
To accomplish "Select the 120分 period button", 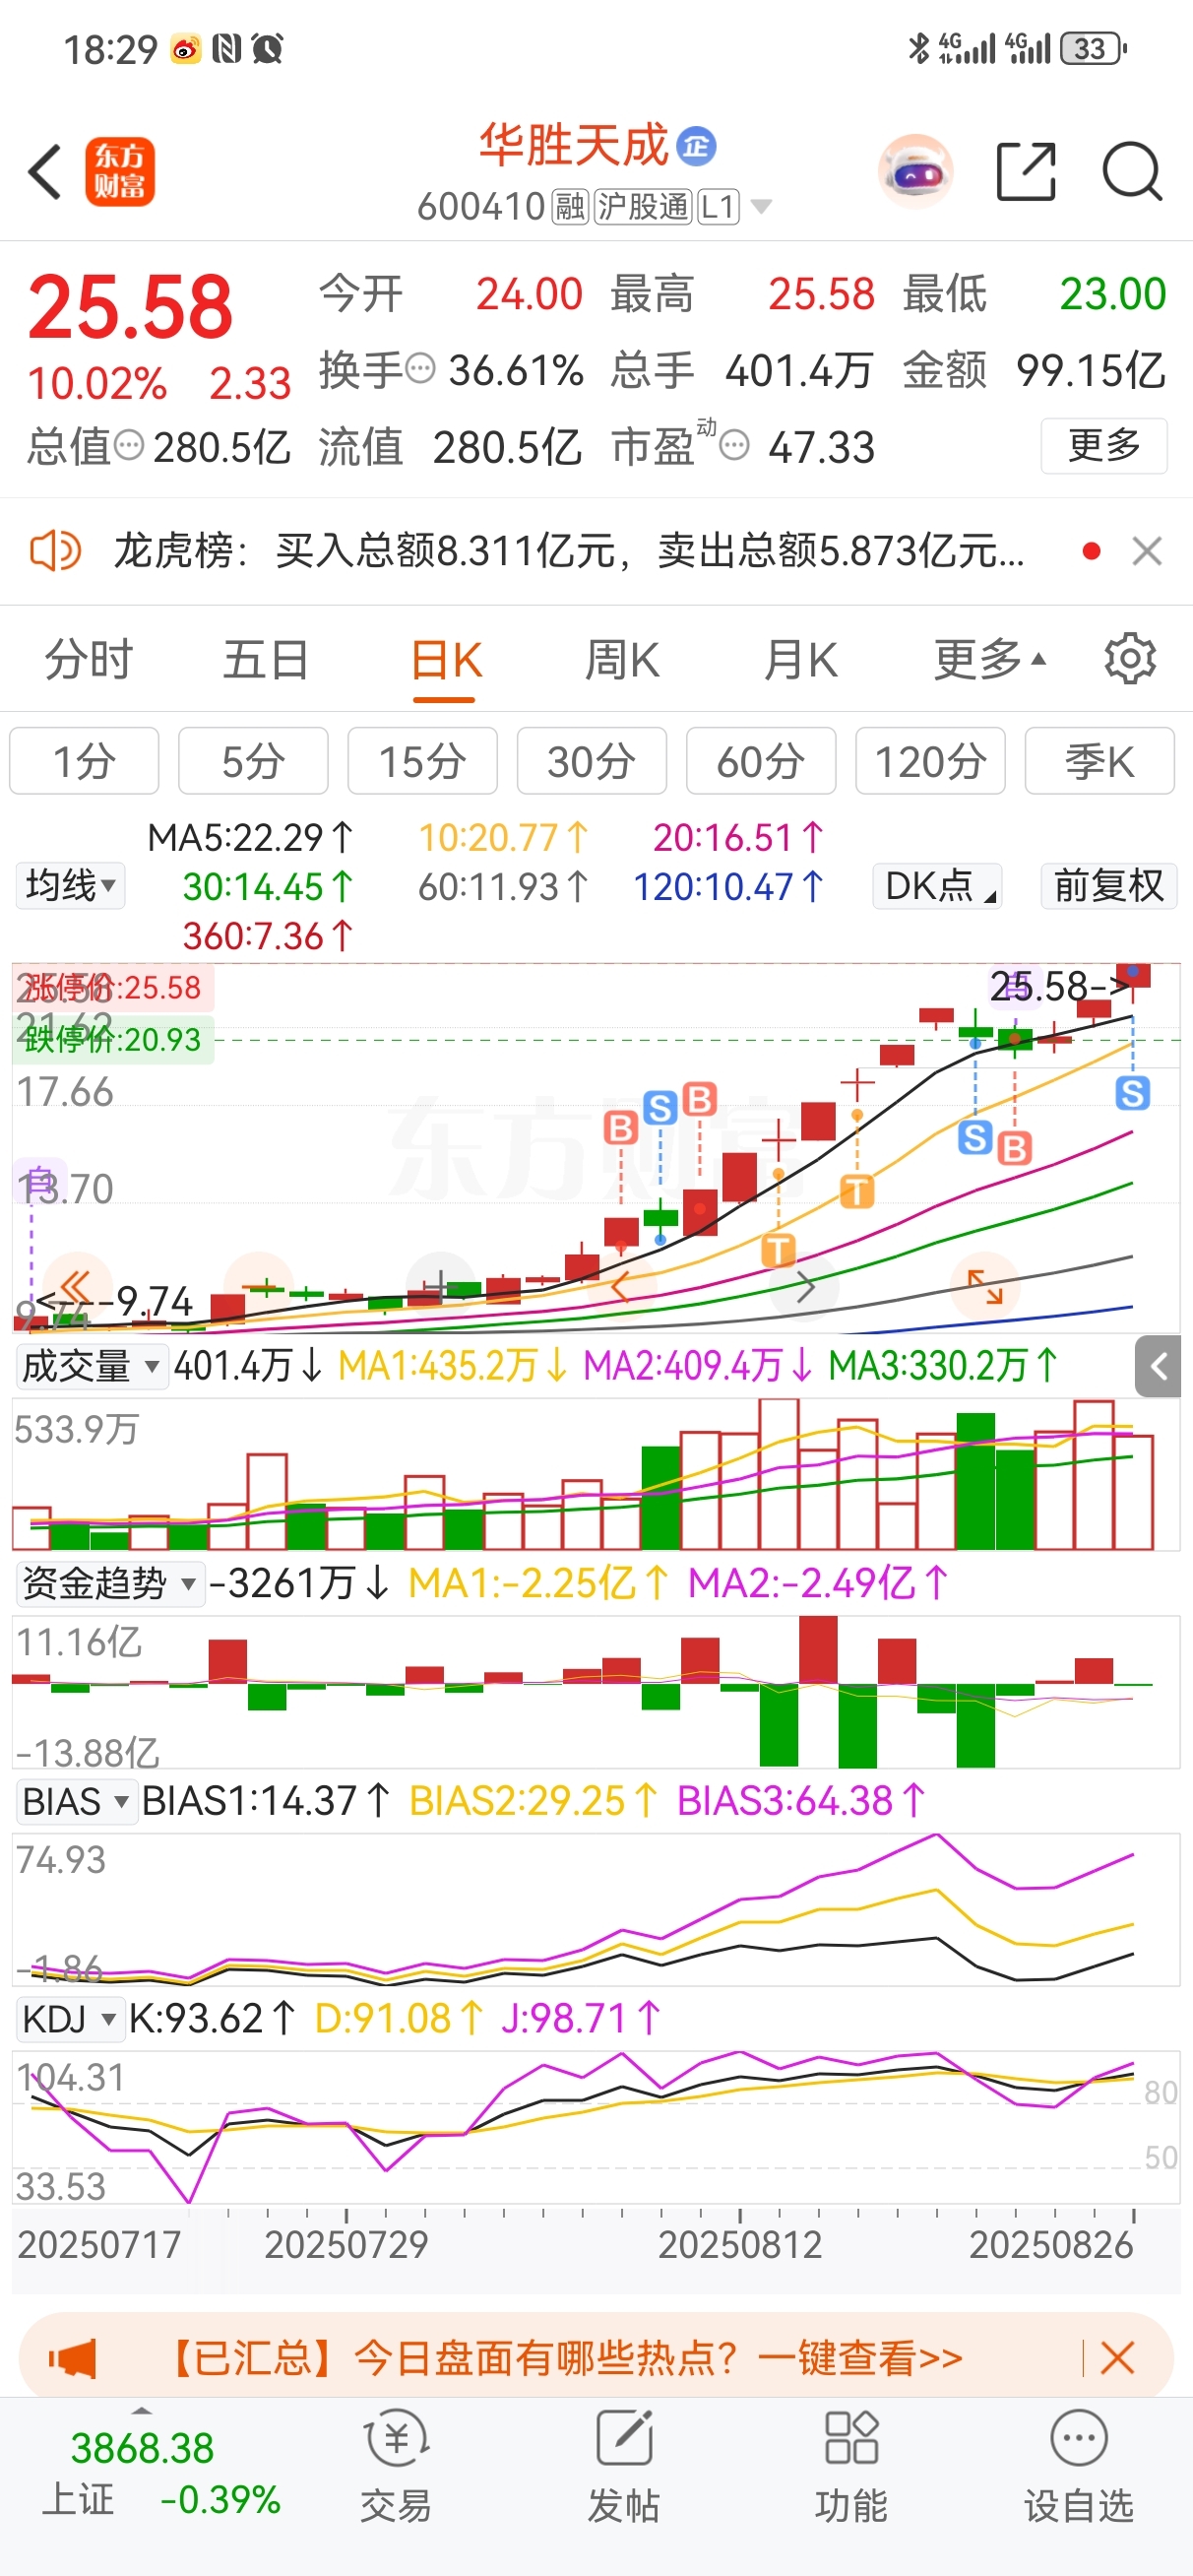I will click(930, 762).
